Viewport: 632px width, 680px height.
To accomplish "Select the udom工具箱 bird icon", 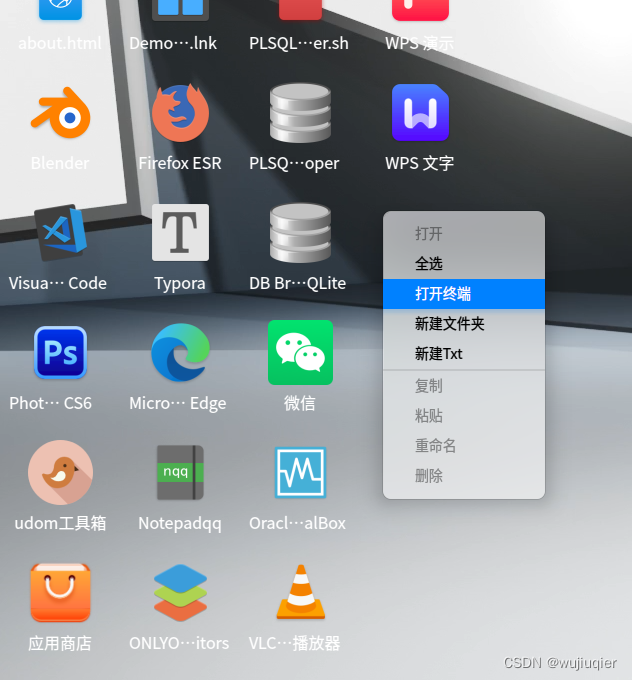I will tap(60, 472).
